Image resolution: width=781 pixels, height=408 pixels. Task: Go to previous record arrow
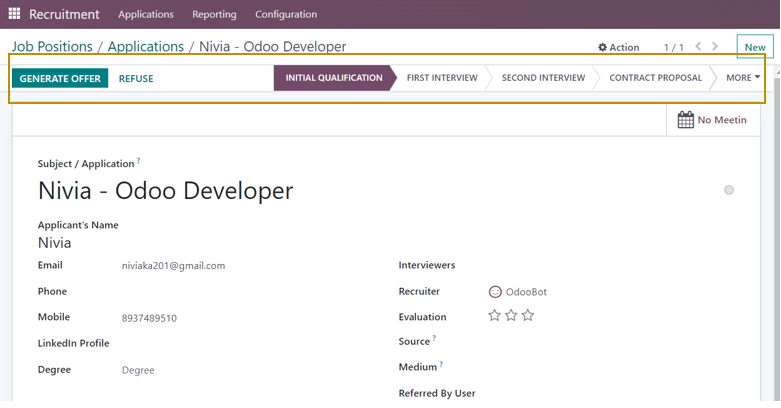tap(698, 47)
